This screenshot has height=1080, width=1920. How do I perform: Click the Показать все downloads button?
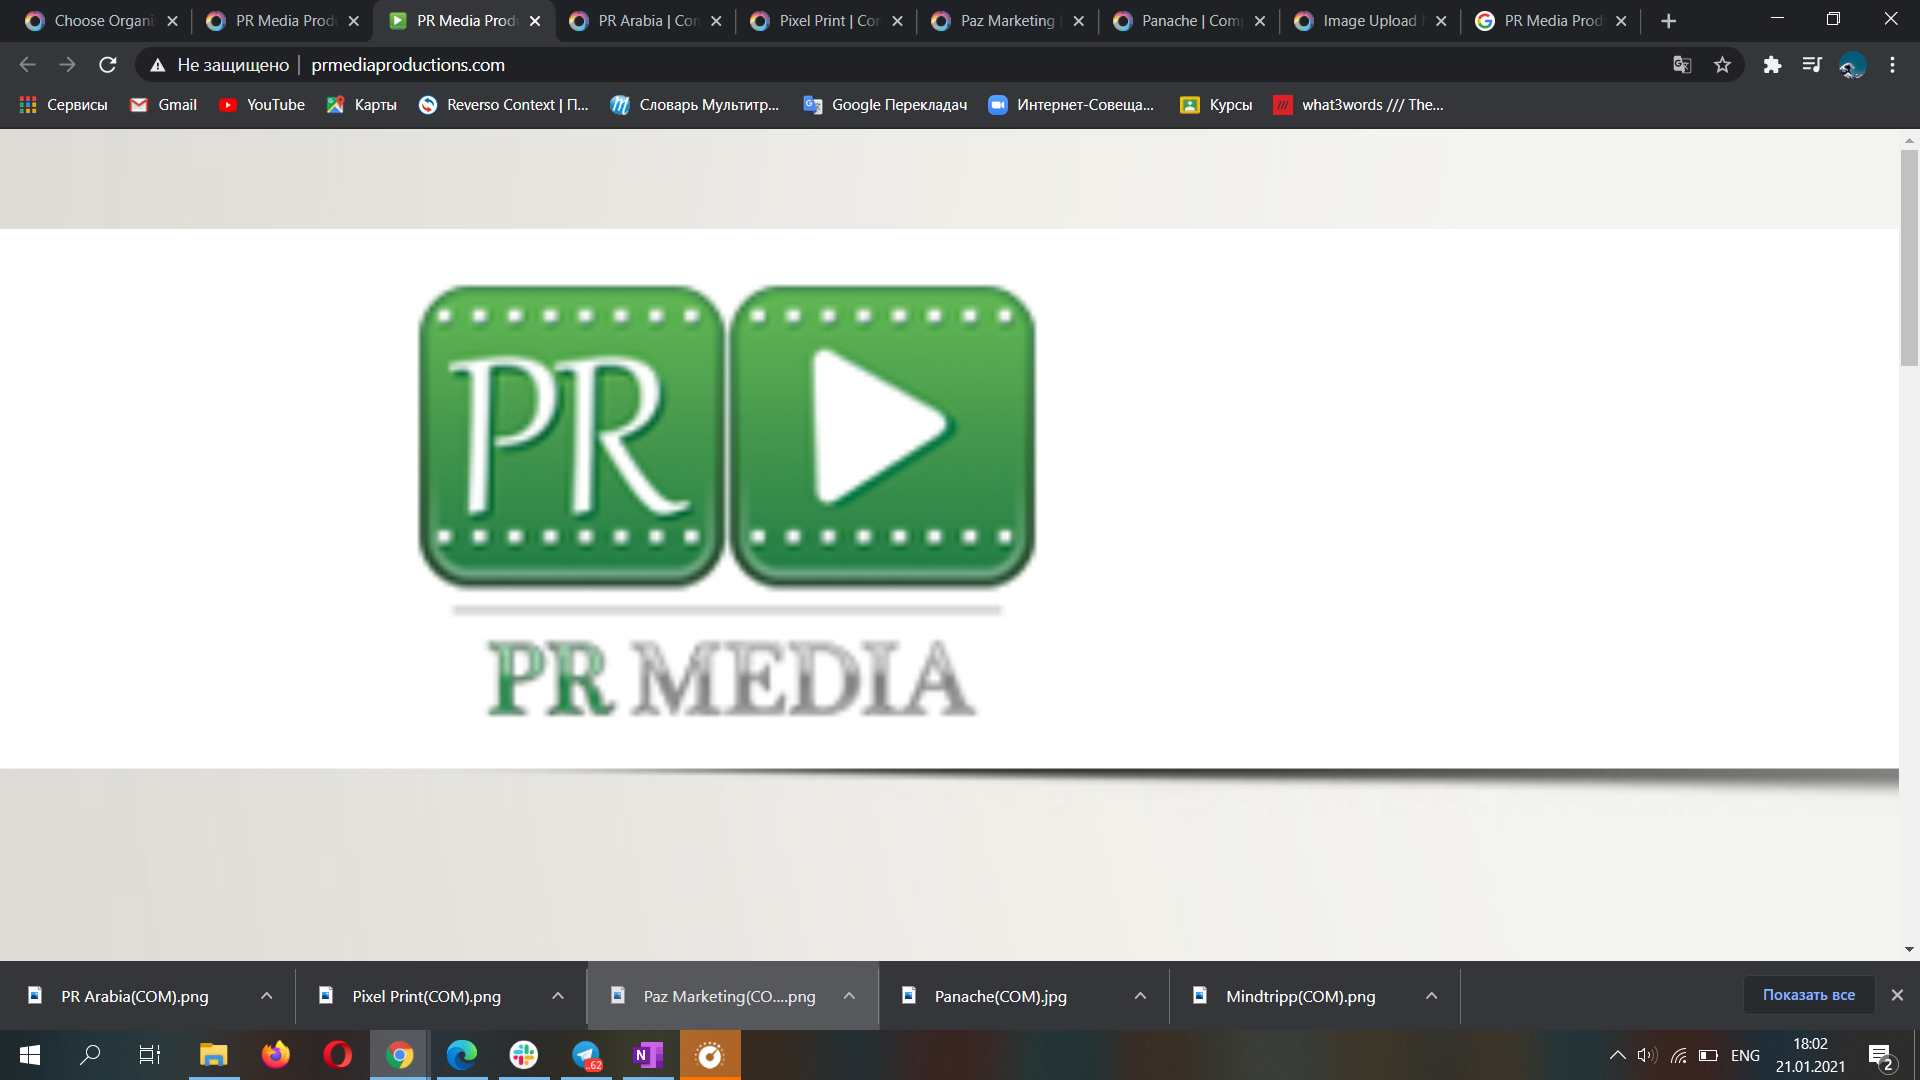coord(1808,995)
